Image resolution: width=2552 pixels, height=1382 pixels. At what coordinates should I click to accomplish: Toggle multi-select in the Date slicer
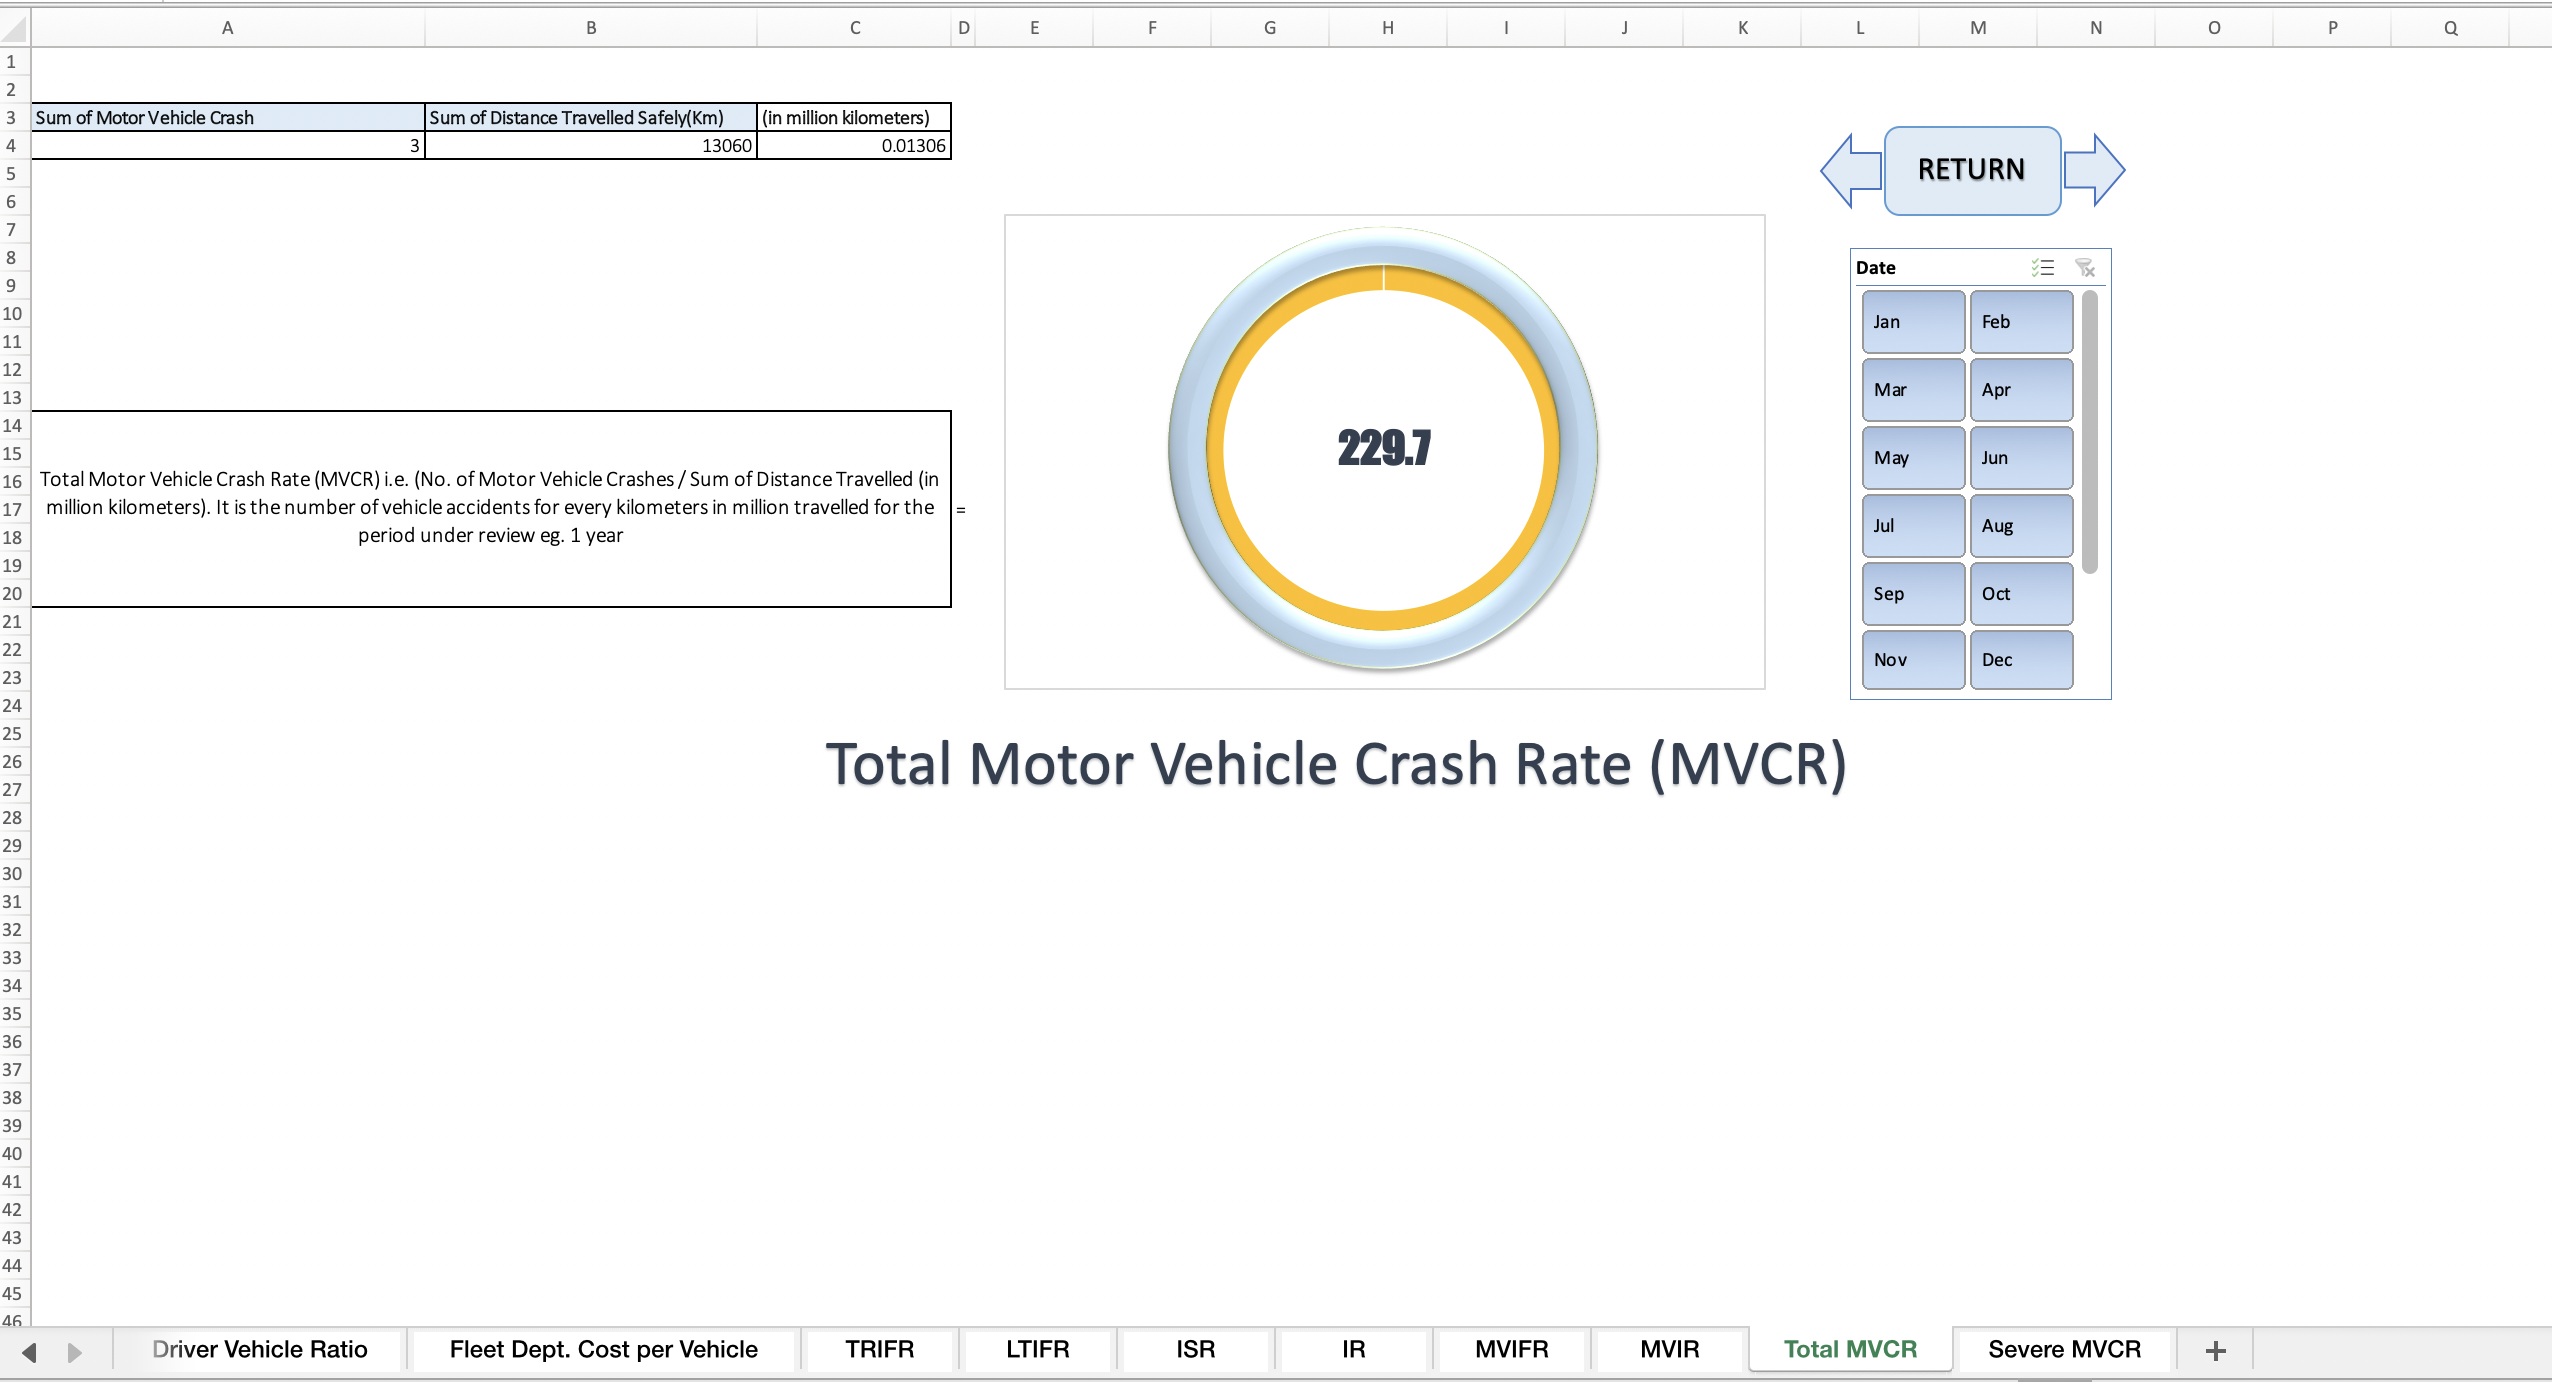(2042, 268)
